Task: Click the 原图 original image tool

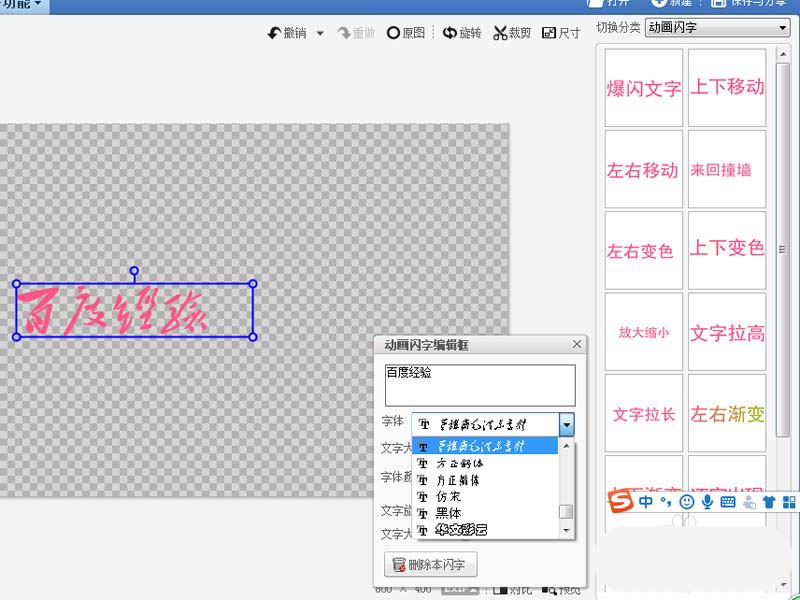Action: click(406, 33)
